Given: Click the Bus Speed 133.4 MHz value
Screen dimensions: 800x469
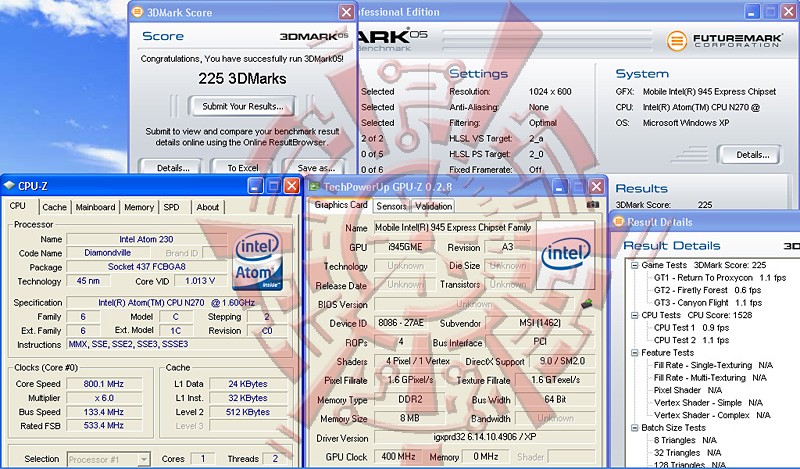Looking at the screenshot, I should click(x=104, y=412).
